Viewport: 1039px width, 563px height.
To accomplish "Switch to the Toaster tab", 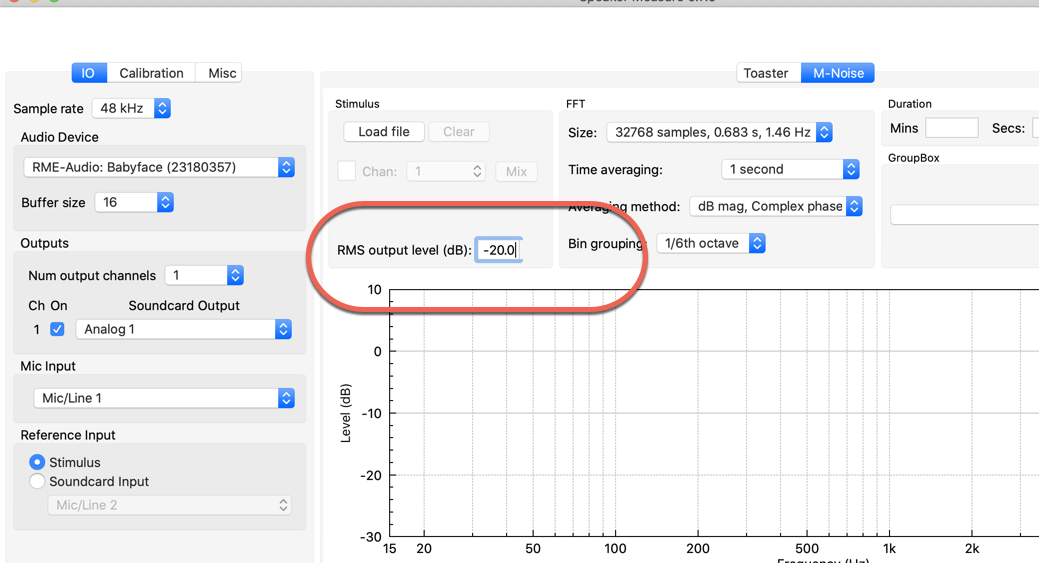I will pos(766,73).
